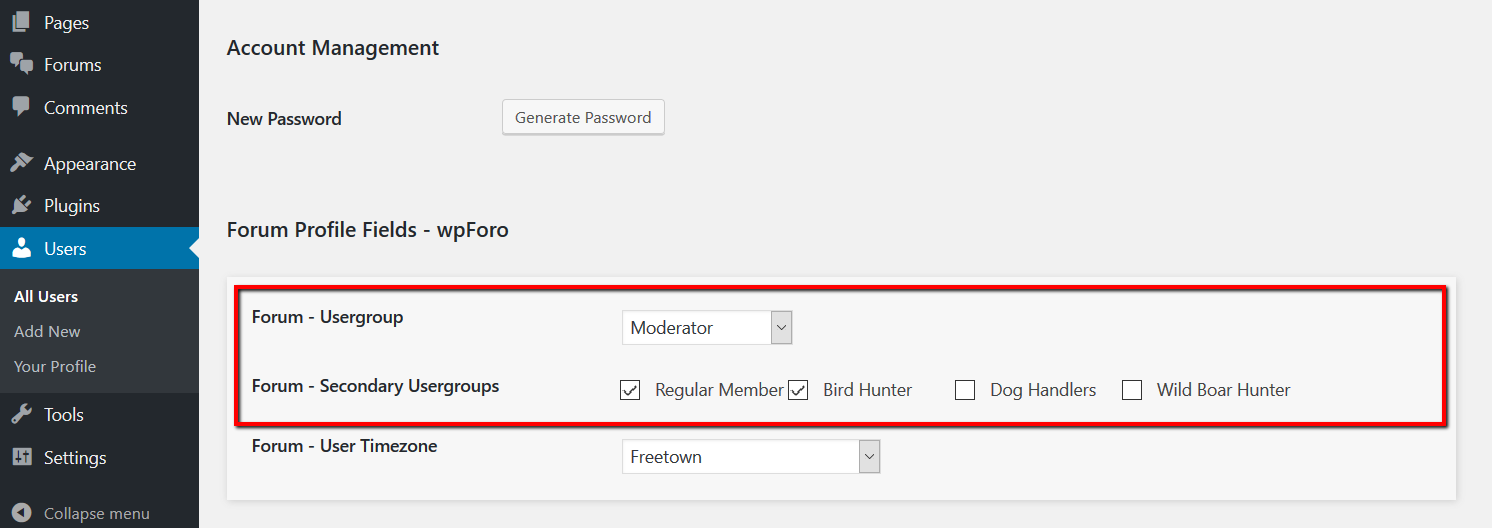Uncheck the Regular Member checkbox

[x=630, y=390]
